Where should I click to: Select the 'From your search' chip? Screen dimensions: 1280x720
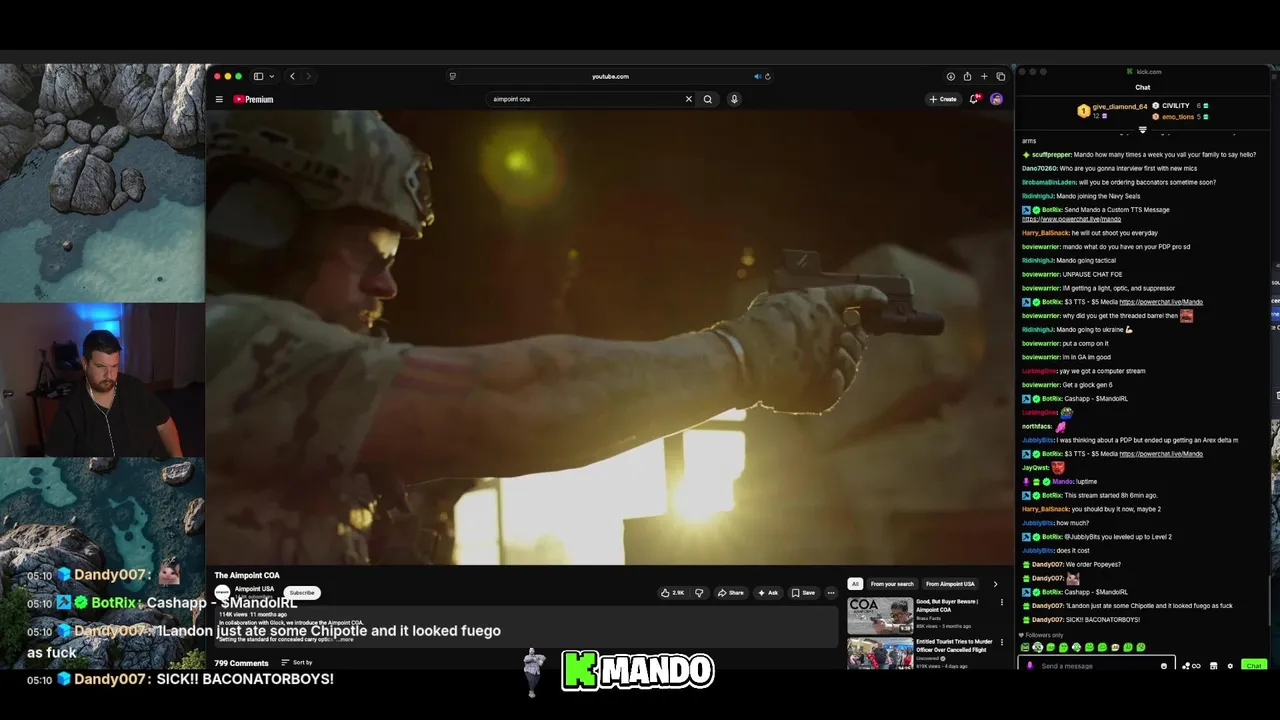point(892,583)
